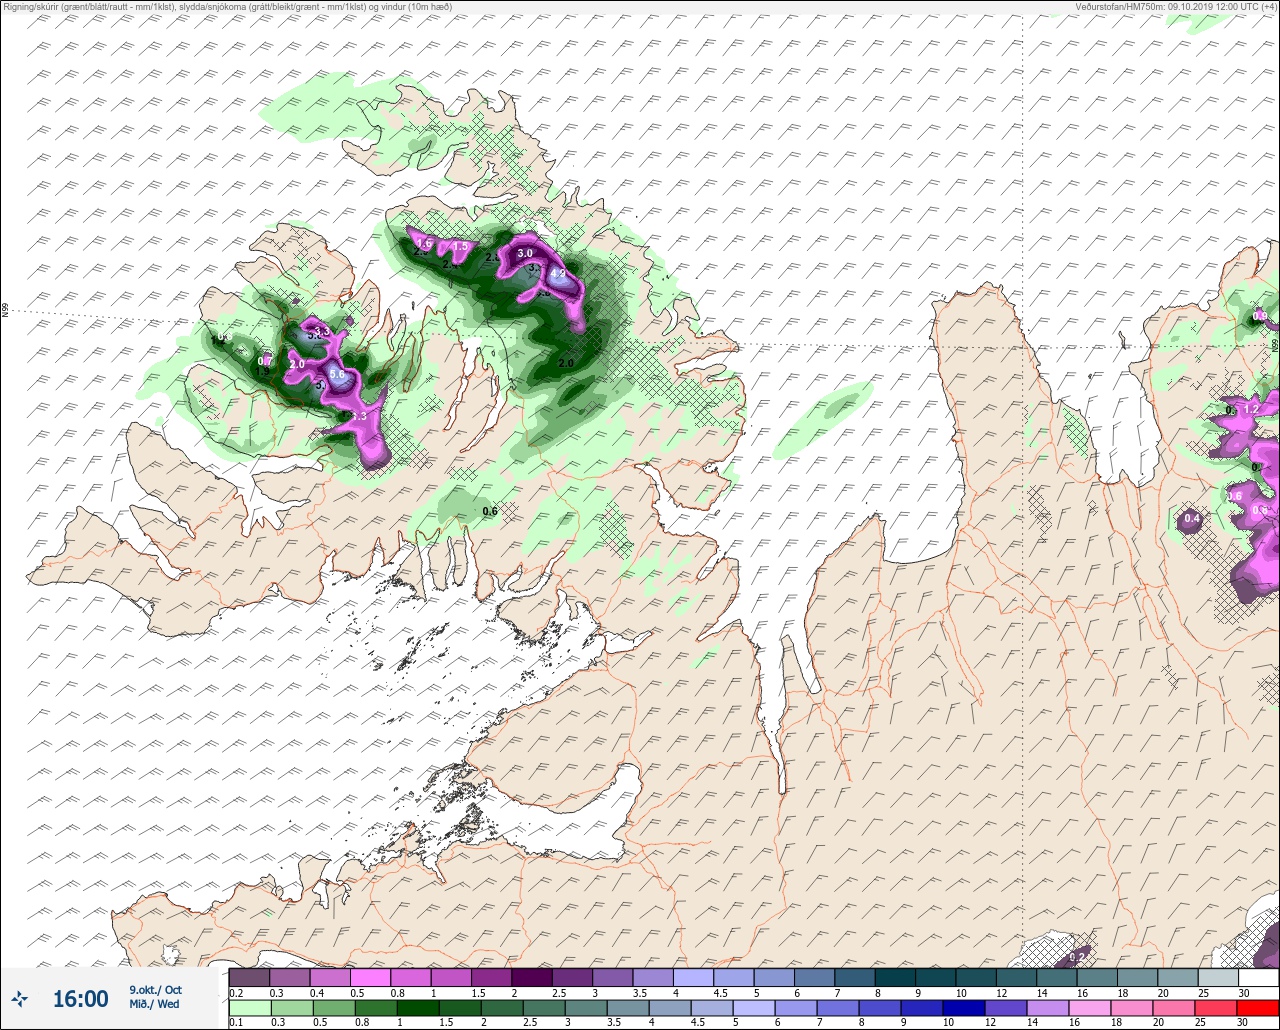Pick the bottom-row dark green swatch labeled 1
Screen dimensions: 1280x1030
(x=418, y=1007)
